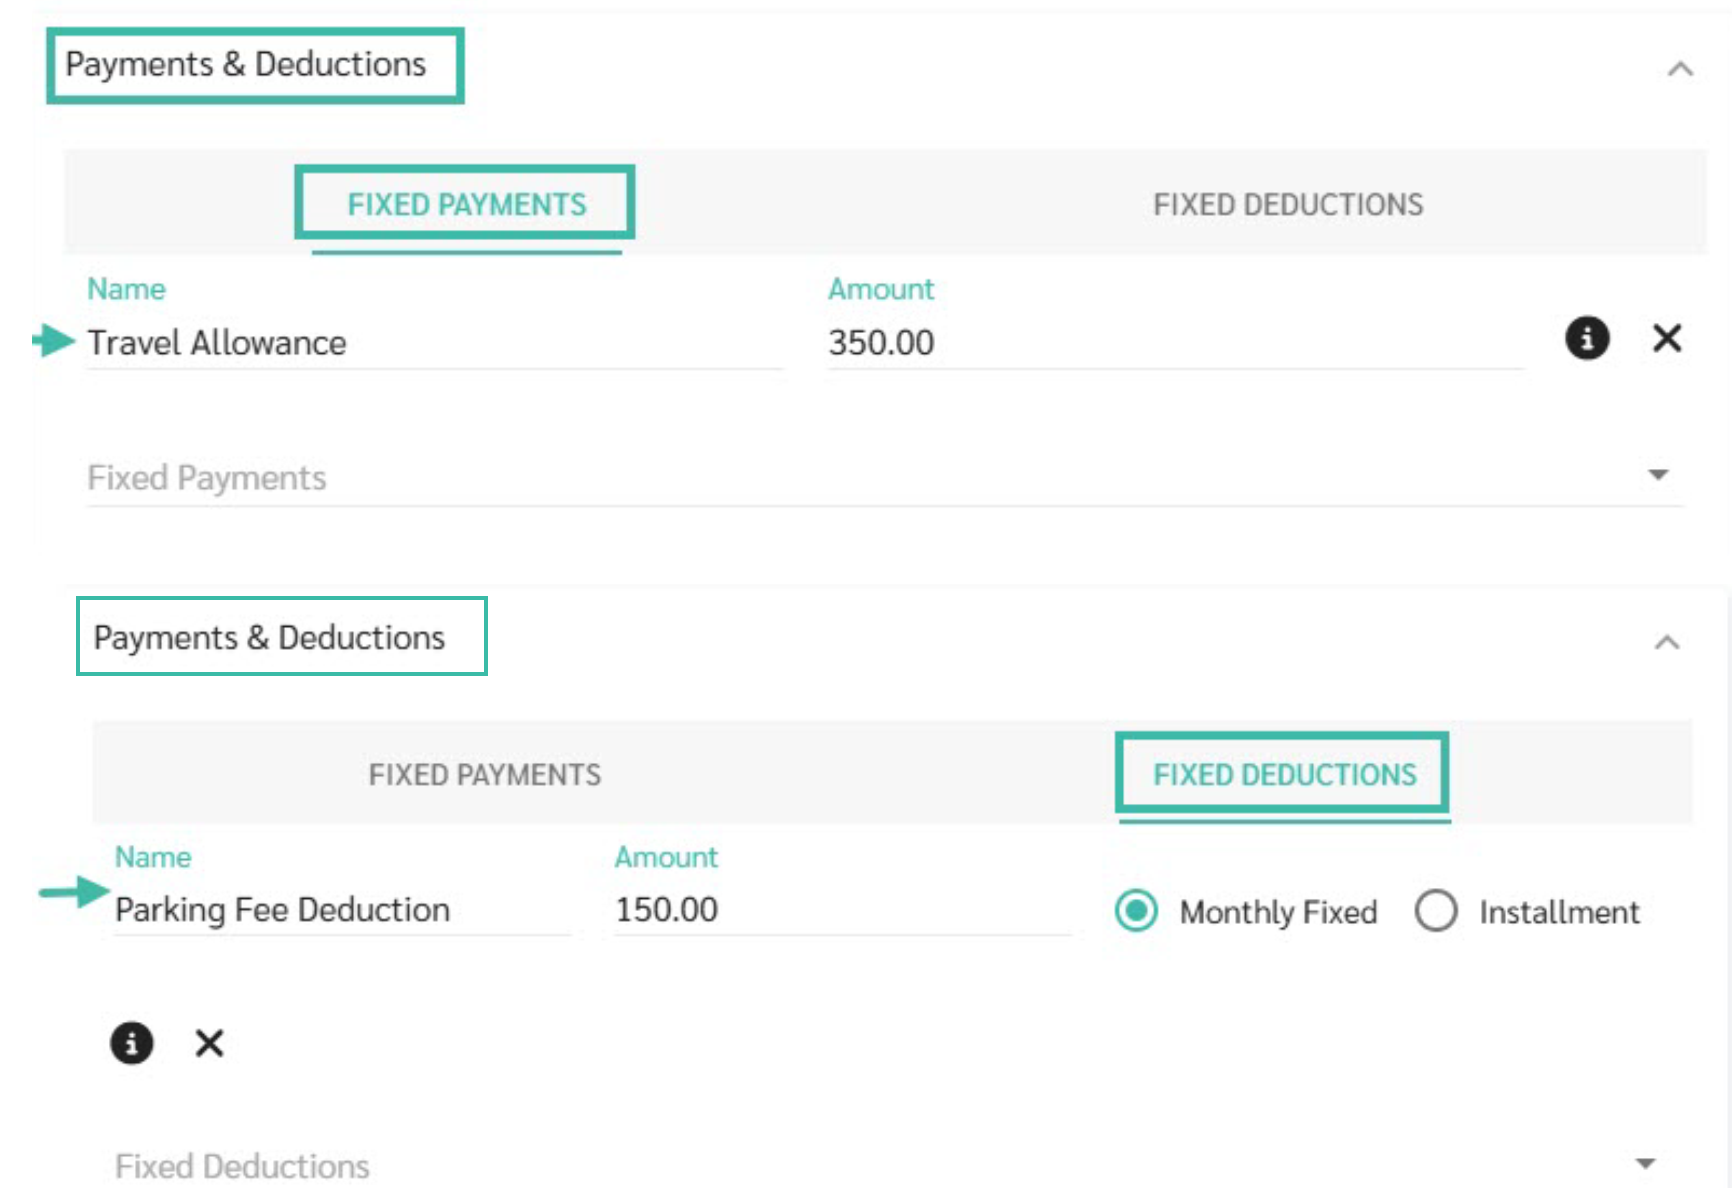The height and width of the screenshot is (1196, 1732).
Task: Click info icon below Parking Fee Deduction
Action: coord(131,1043)
